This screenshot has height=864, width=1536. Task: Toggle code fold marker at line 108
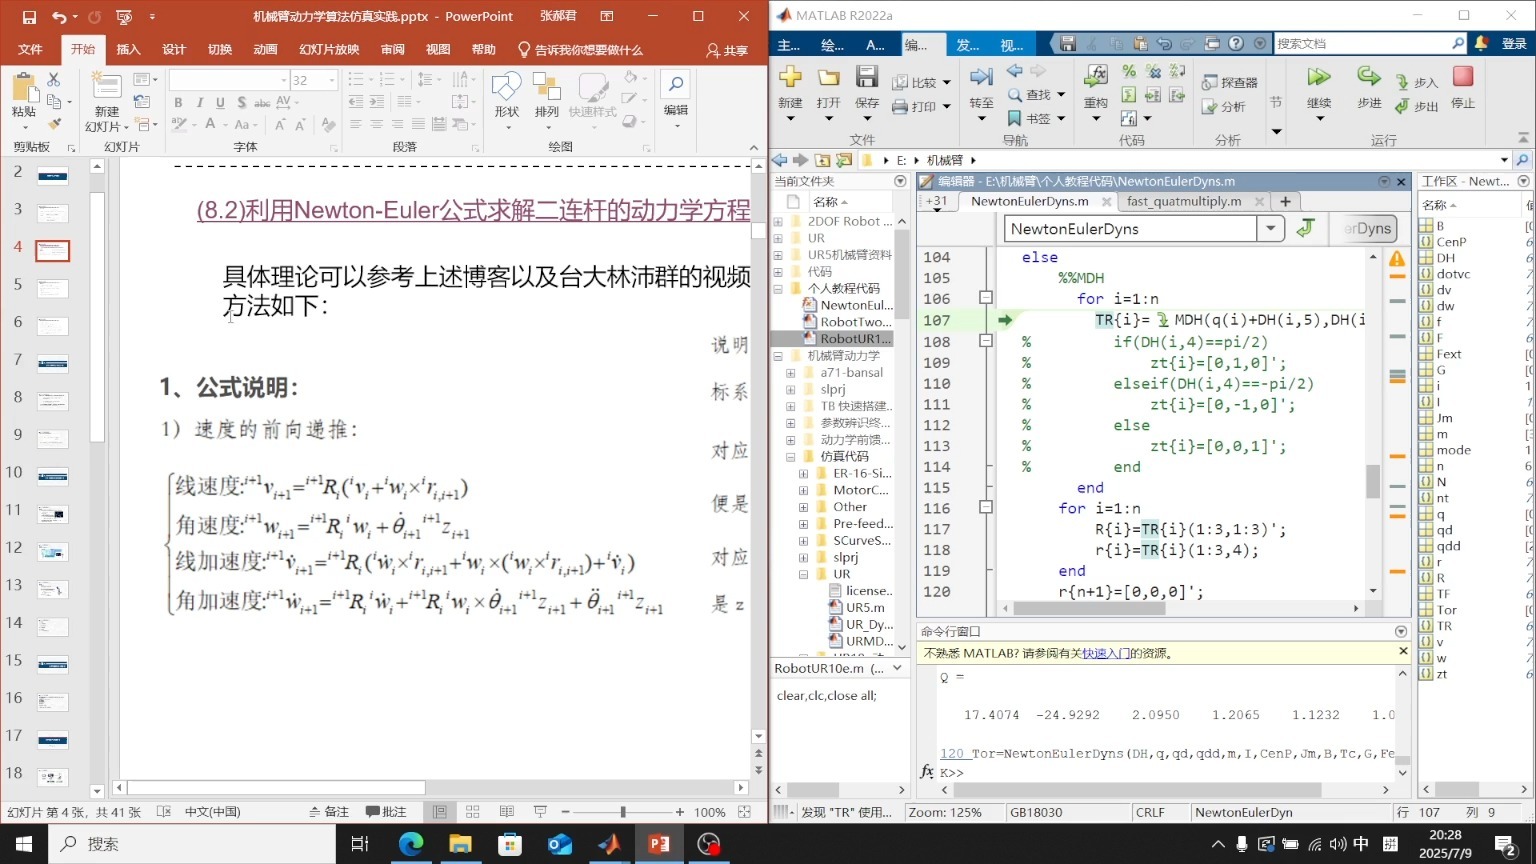point(985,340)
